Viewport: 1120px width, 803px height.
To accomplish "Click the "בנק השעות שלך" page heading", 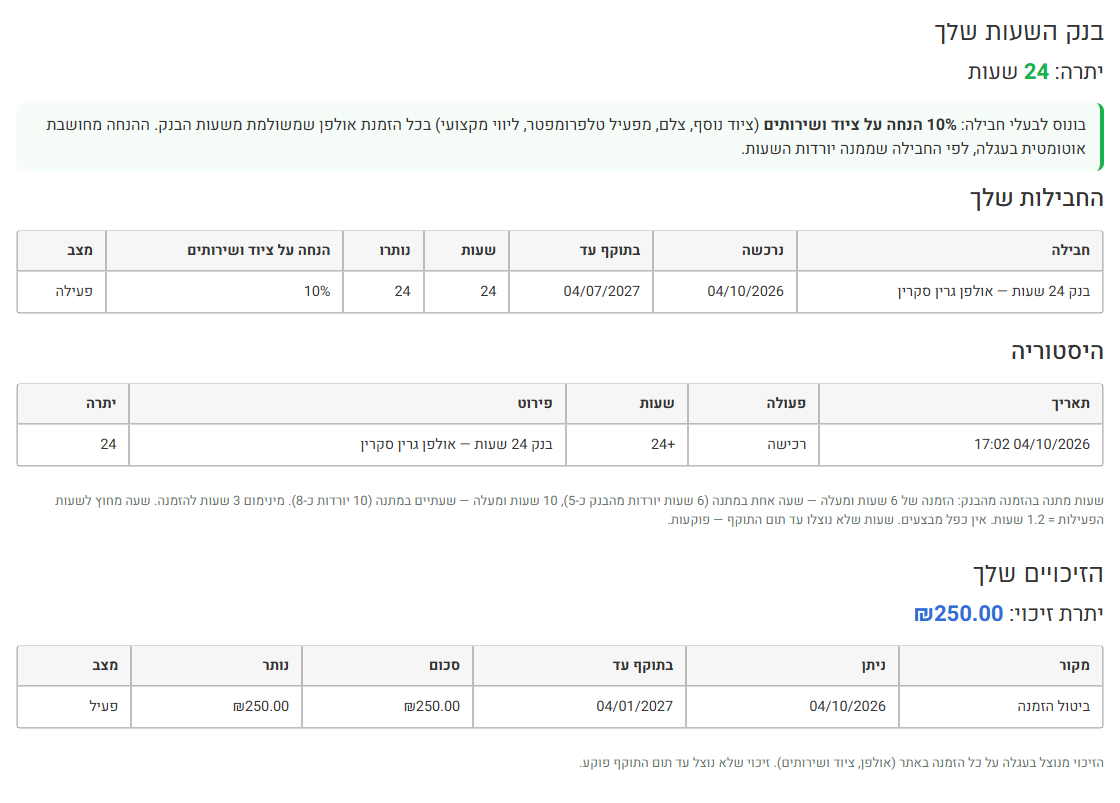I will click(x=1019, y=32).
